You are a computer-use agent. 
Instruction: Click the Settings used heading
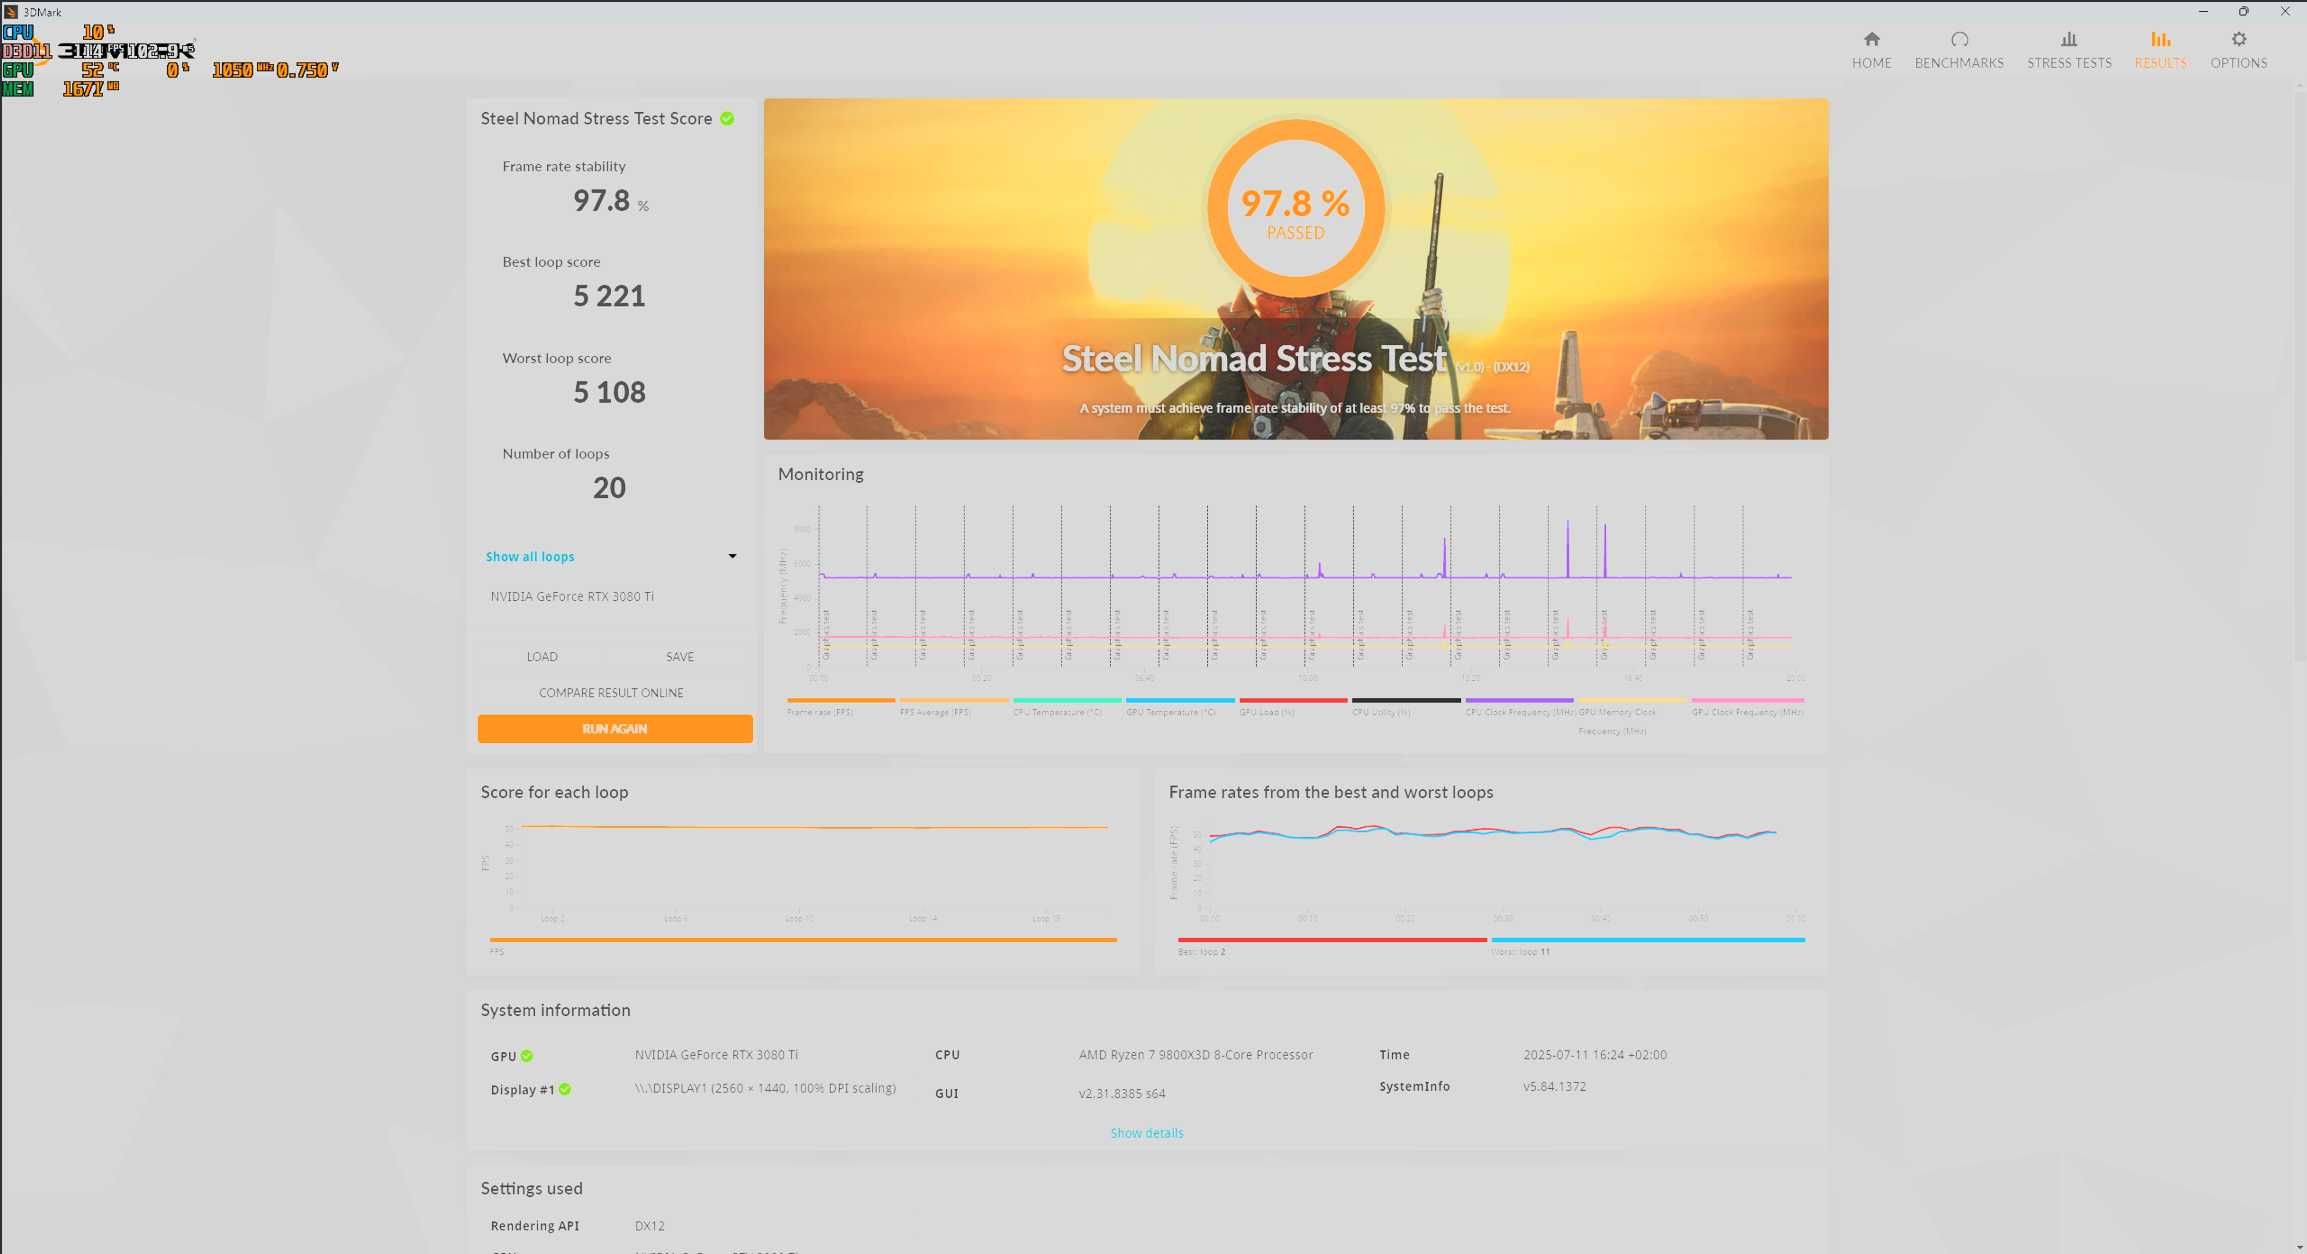click(531, 1188)
